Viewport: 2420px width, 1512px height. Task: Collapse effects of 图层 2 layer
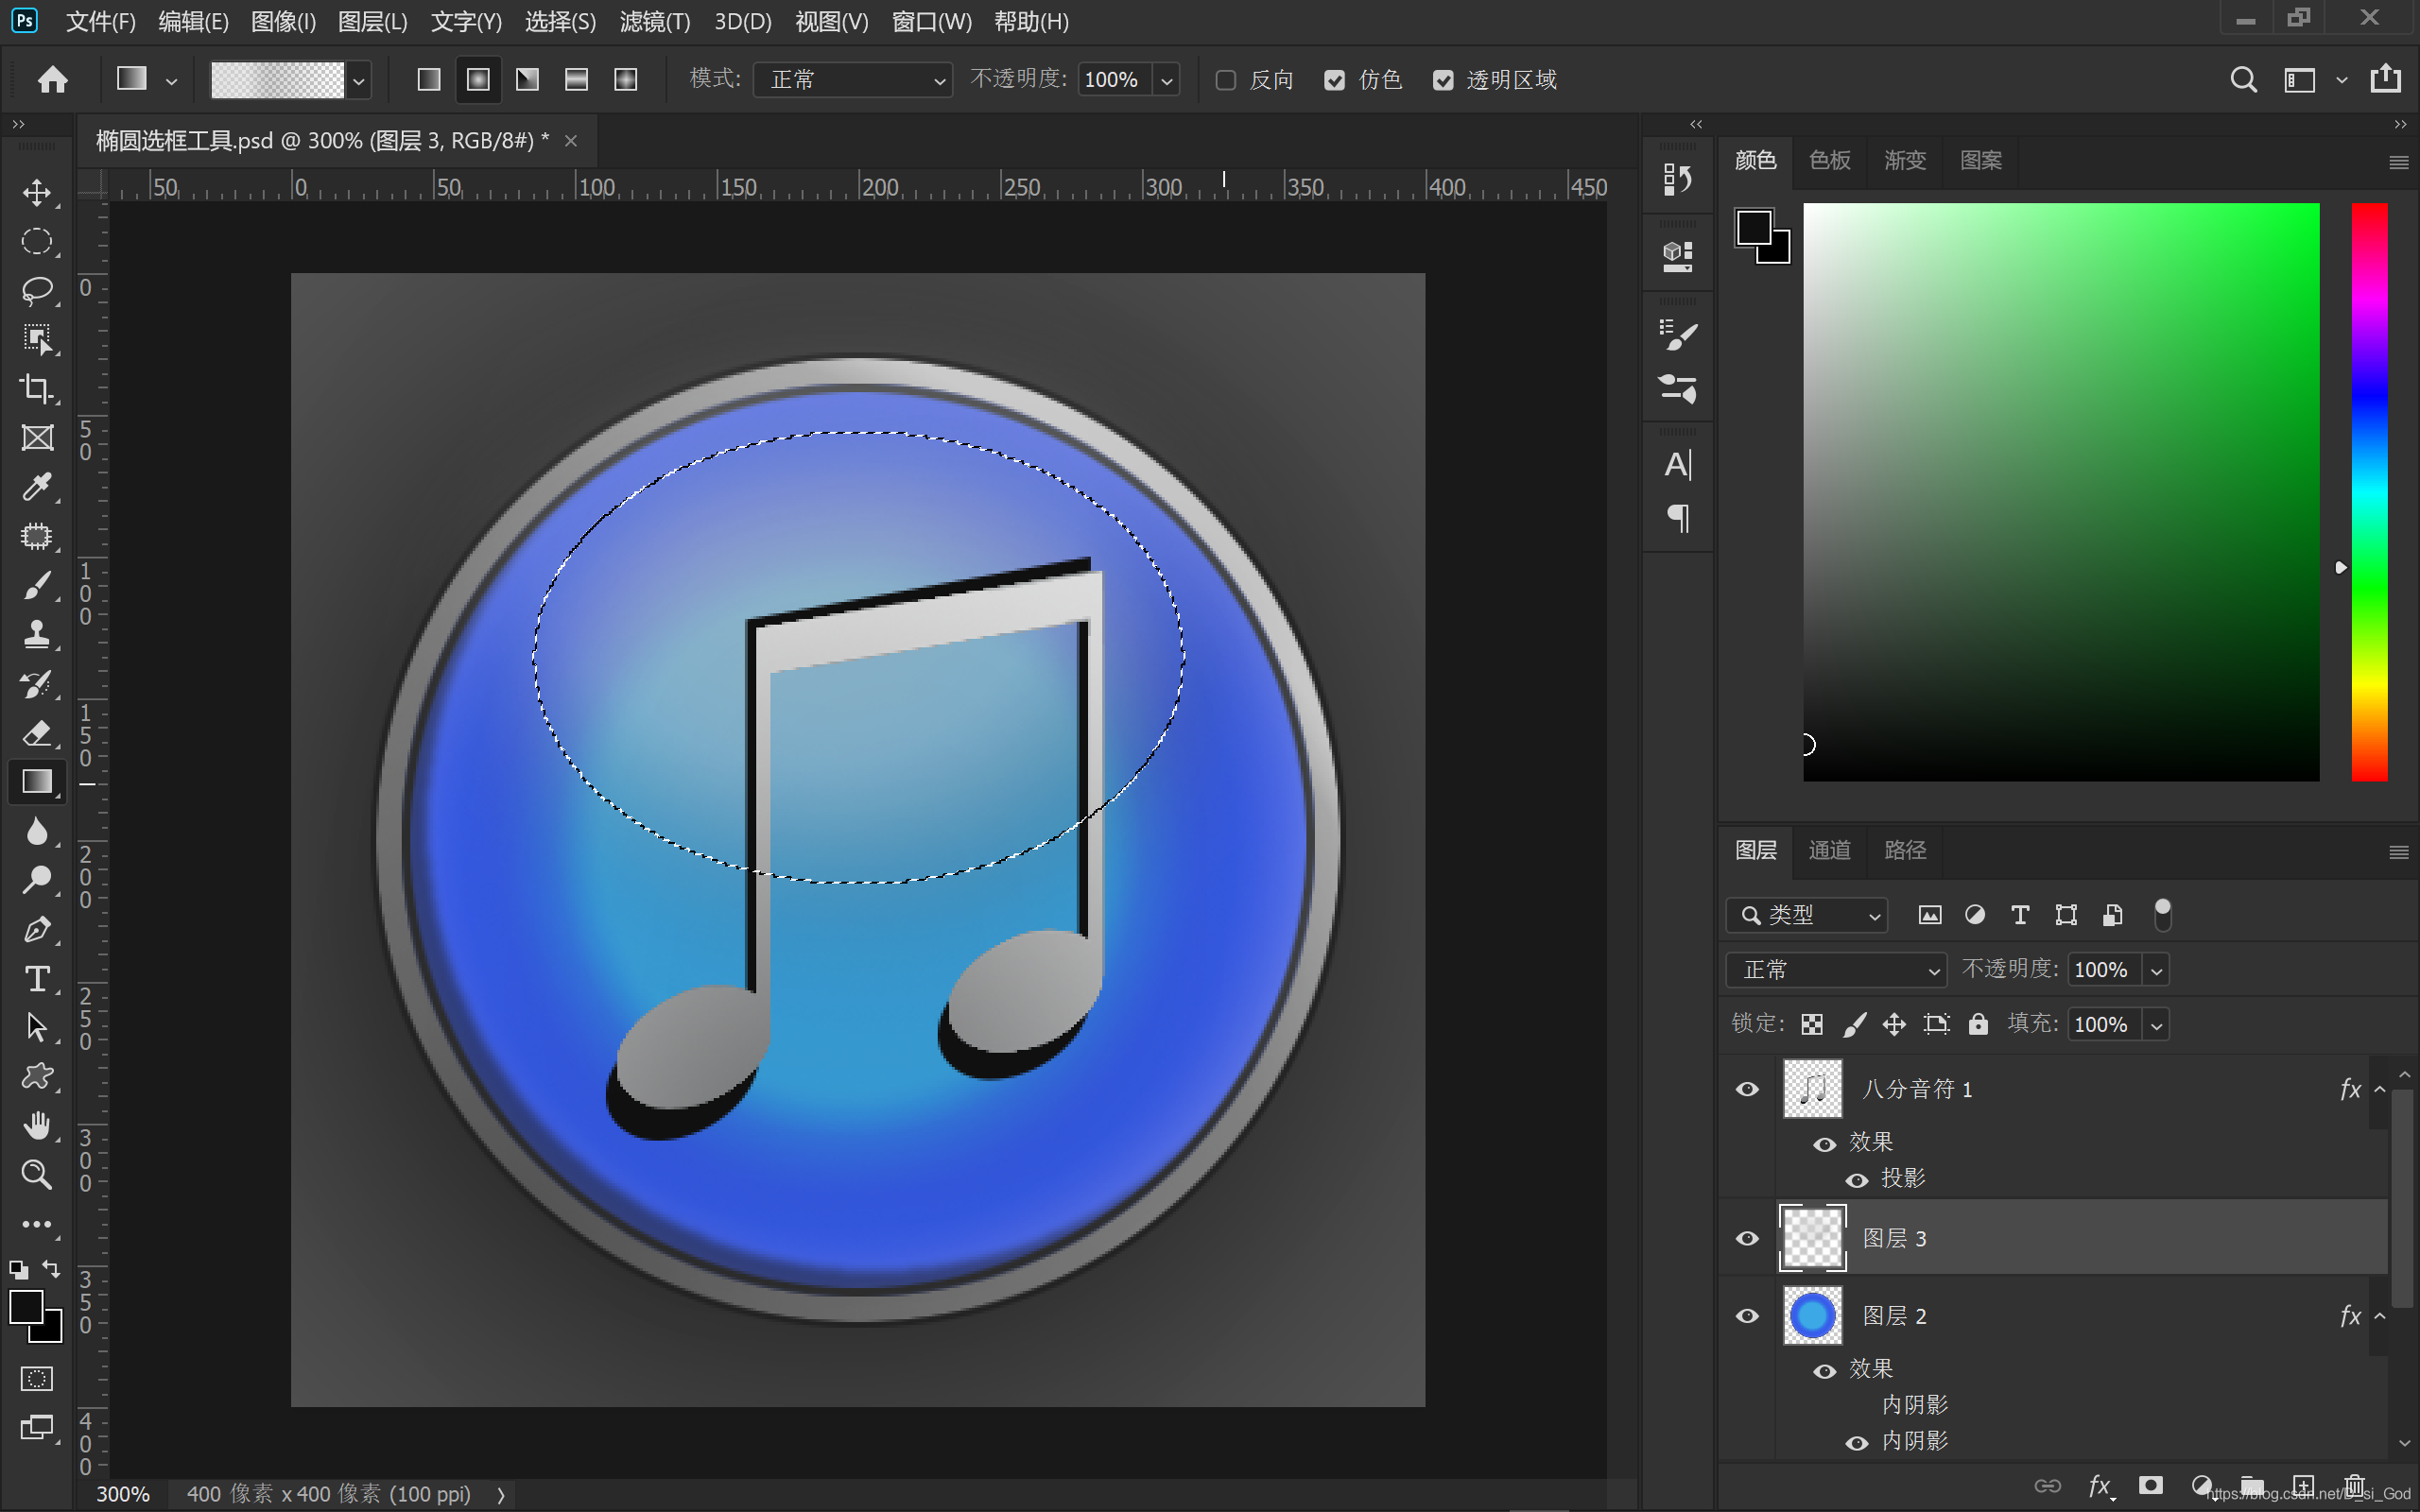(2380, 1316)
